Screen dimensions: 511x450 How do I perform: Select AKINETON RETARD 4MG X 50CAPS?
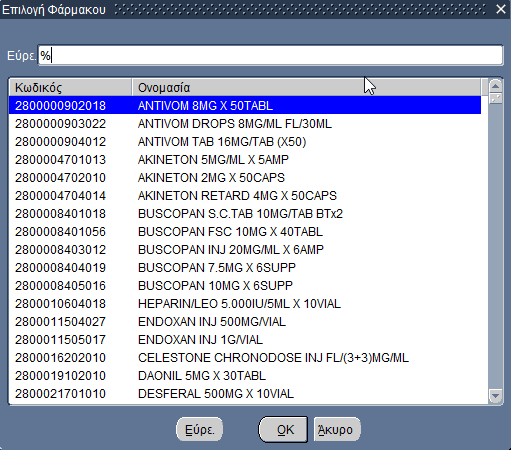[x=245, y=196]
